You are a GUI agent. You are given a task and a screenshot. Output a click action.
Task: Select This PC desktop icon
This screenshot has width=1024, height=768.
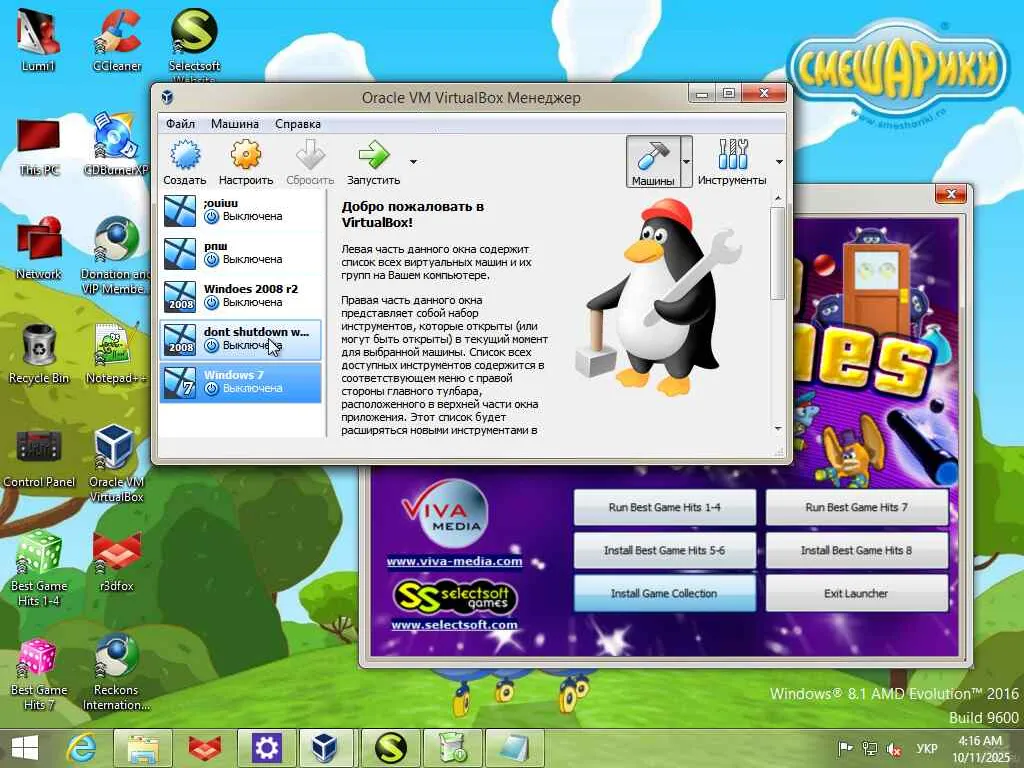pyautogui.click(x=39, y=146)
